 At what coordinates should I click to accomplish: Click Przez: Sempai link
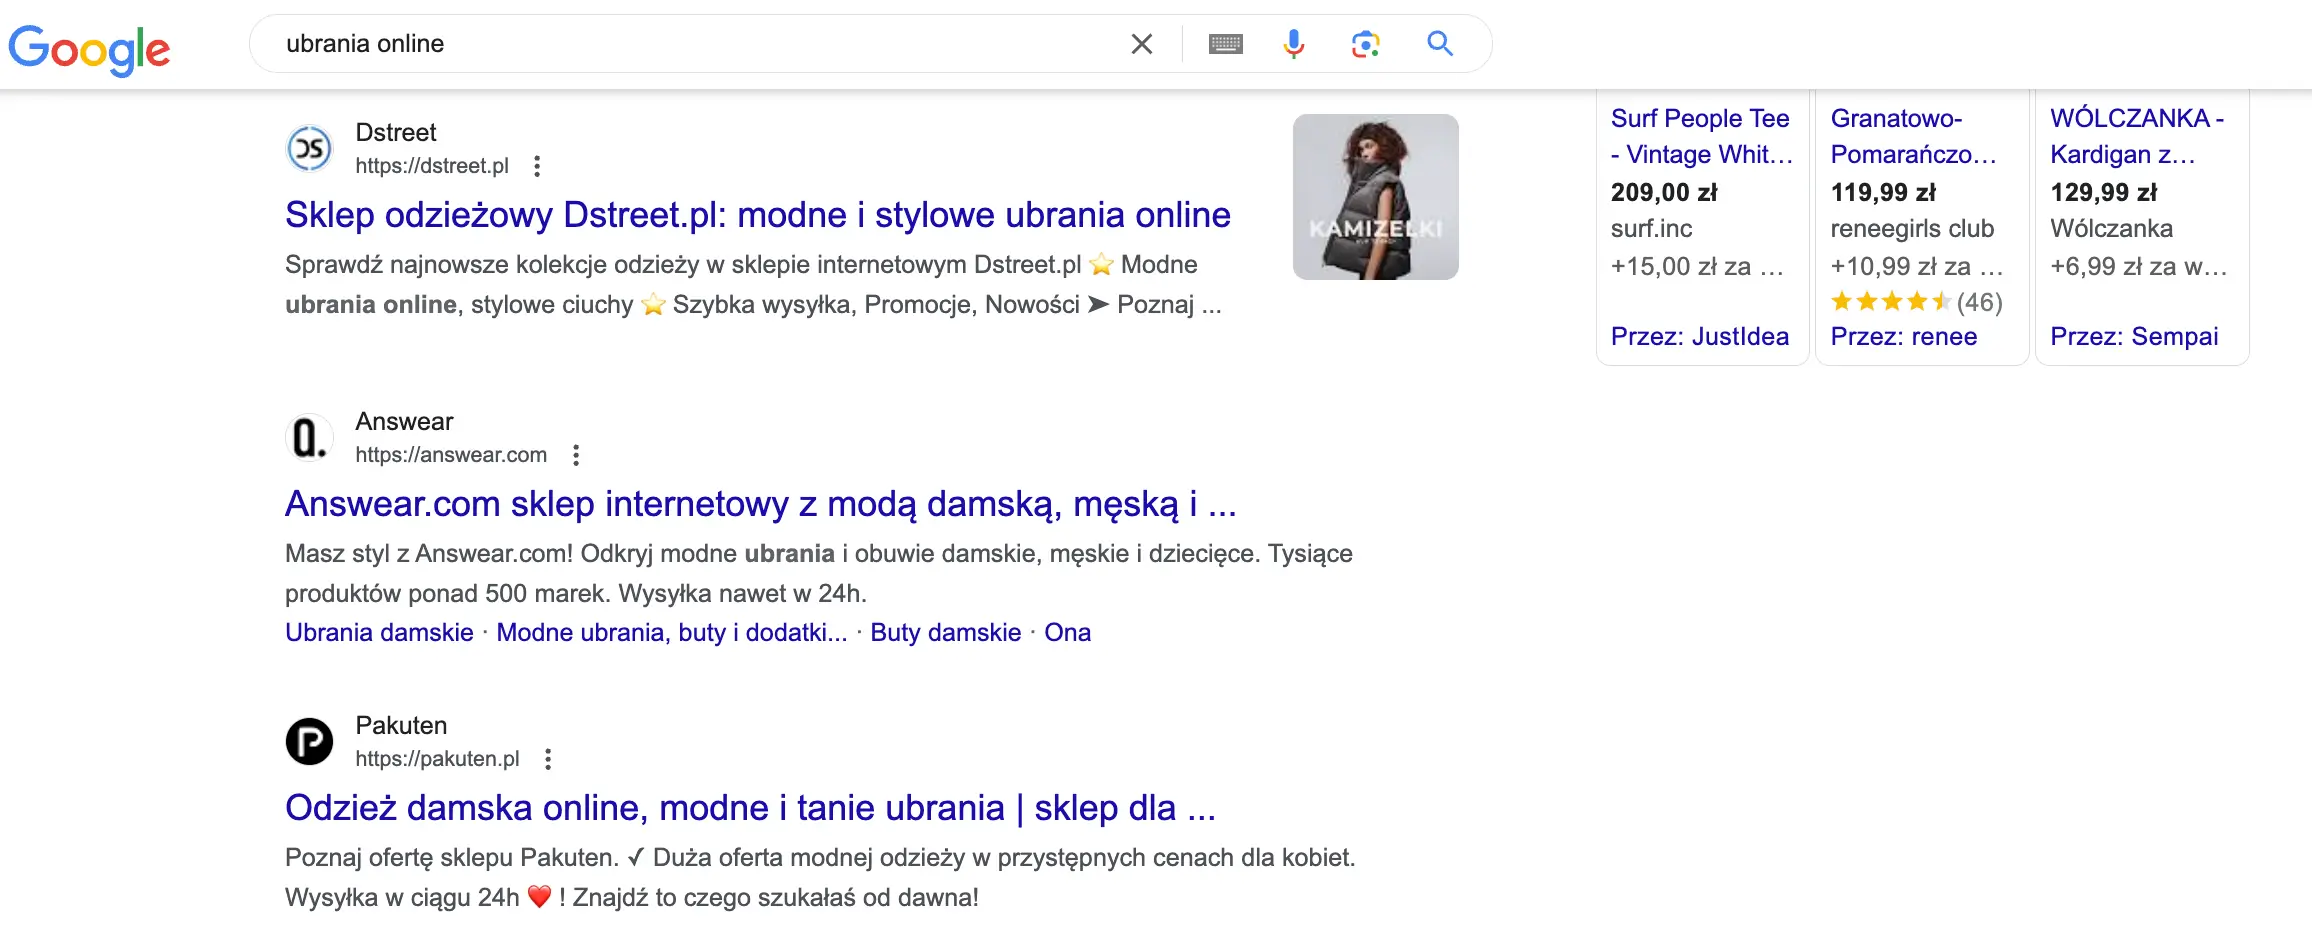2134,336
